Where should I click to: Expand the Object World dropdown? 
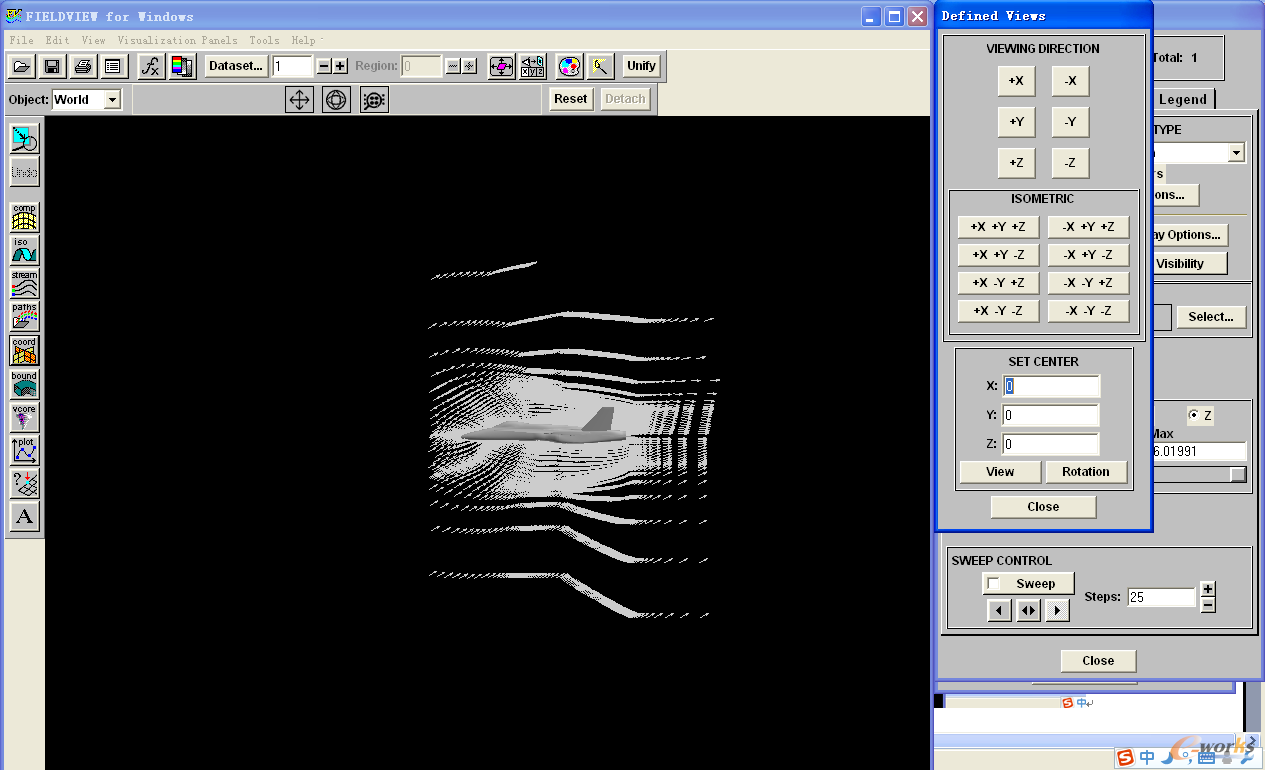pos(112,99)
